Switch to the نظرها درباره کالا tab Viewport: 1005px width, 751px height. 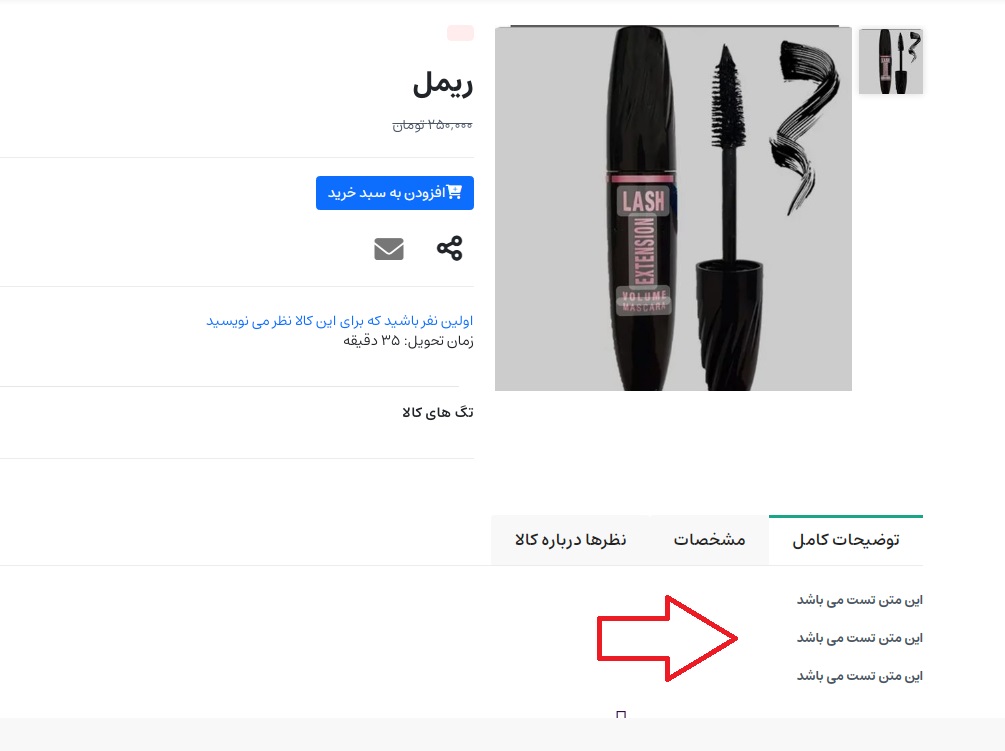(570, 540)
